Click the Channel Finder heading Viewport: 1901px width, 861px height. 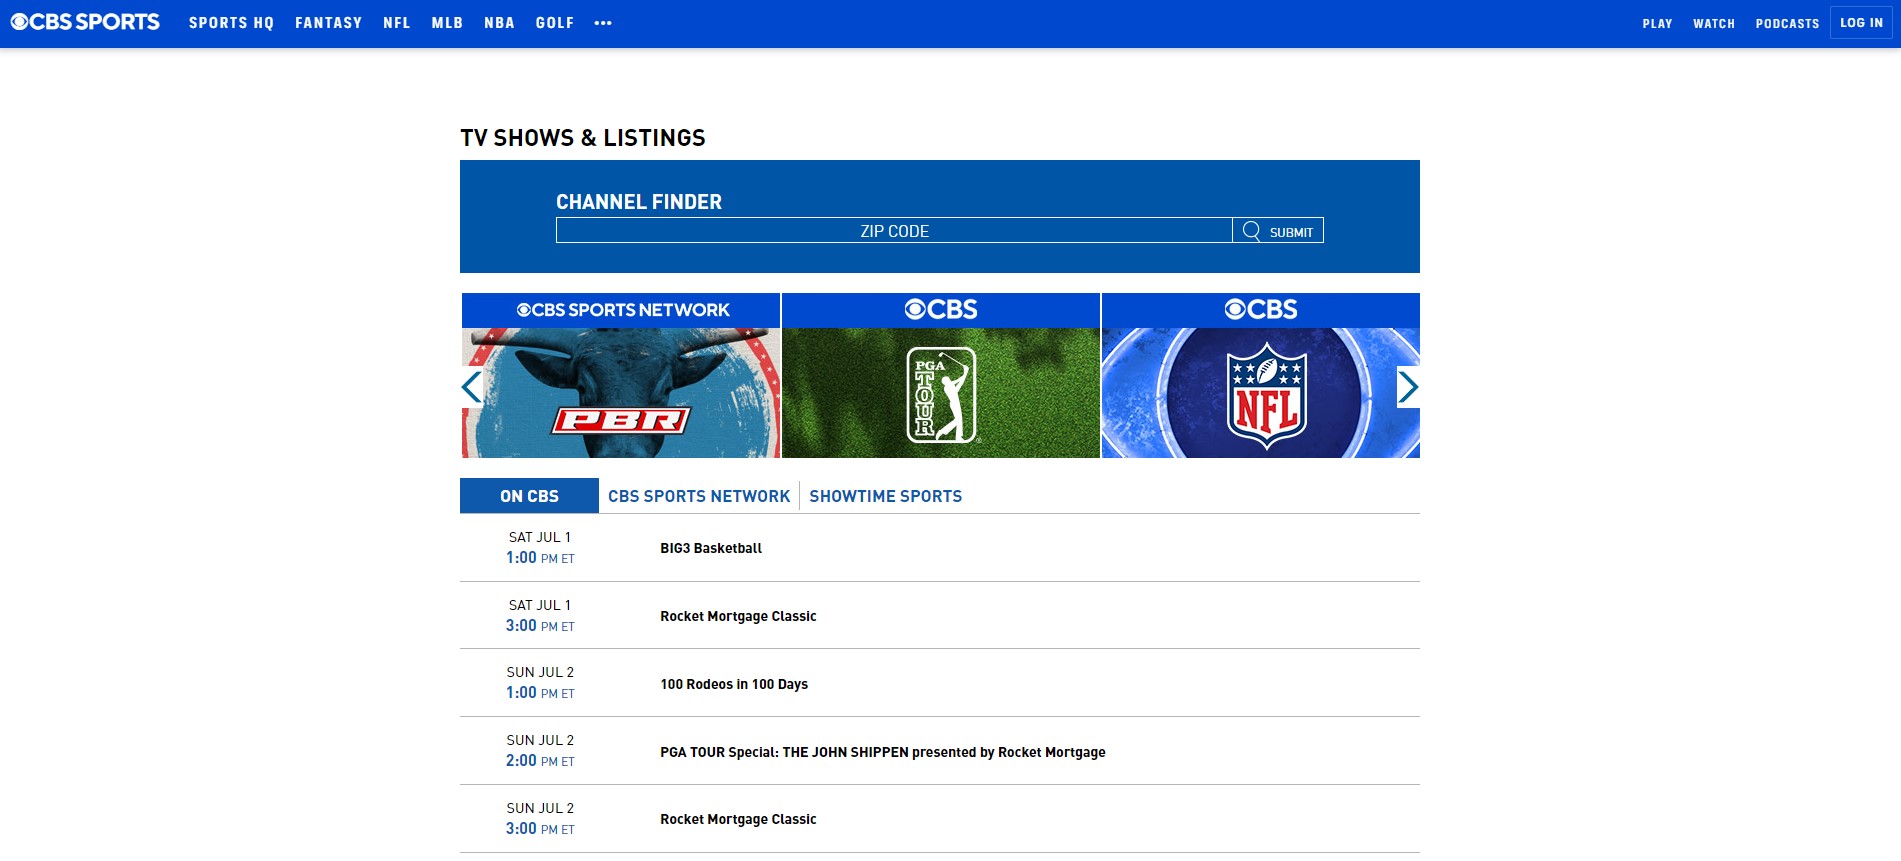point(639,202)
